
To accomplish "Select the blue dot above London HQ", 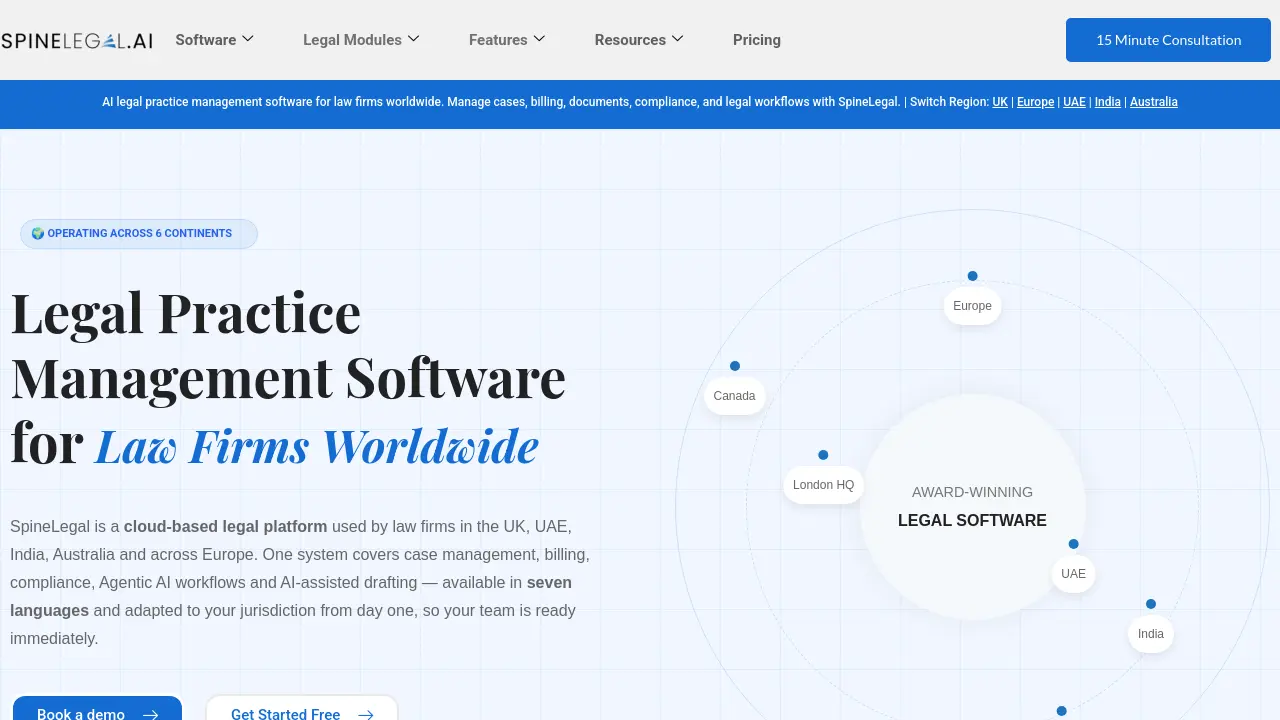I will [x=823, y=455].
